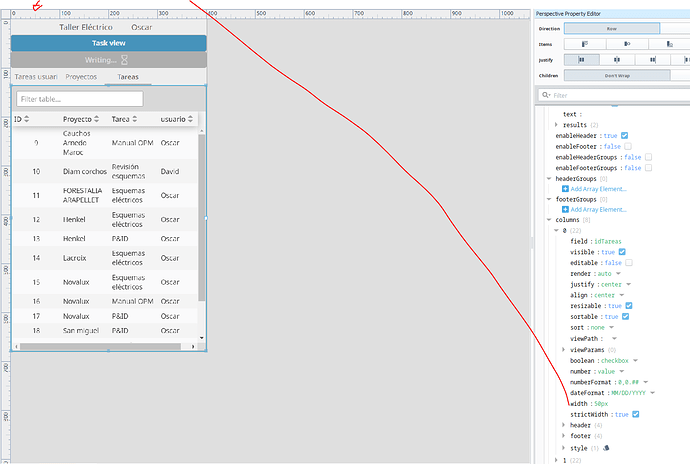690x464 pixels.
Task: Collapse the columns node
Action: (x=549, y=219)
